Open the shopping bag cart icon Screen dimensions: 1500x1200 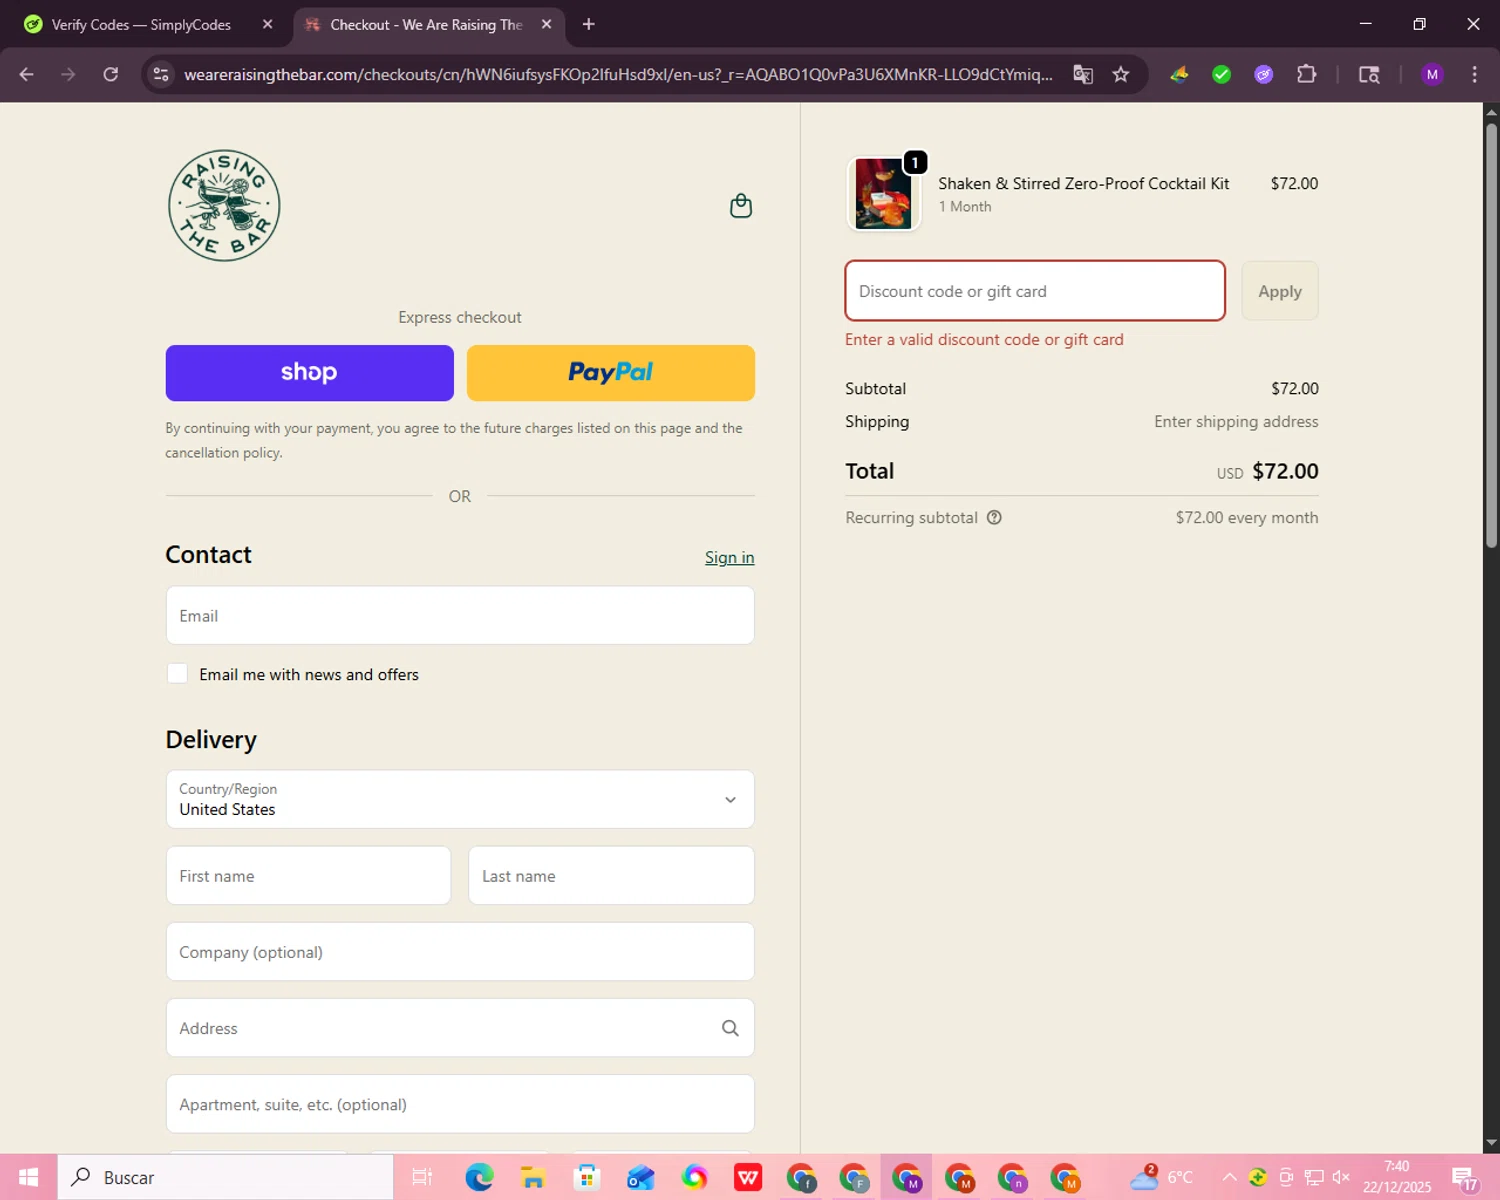pyautogui.click(x=740, y=206)
